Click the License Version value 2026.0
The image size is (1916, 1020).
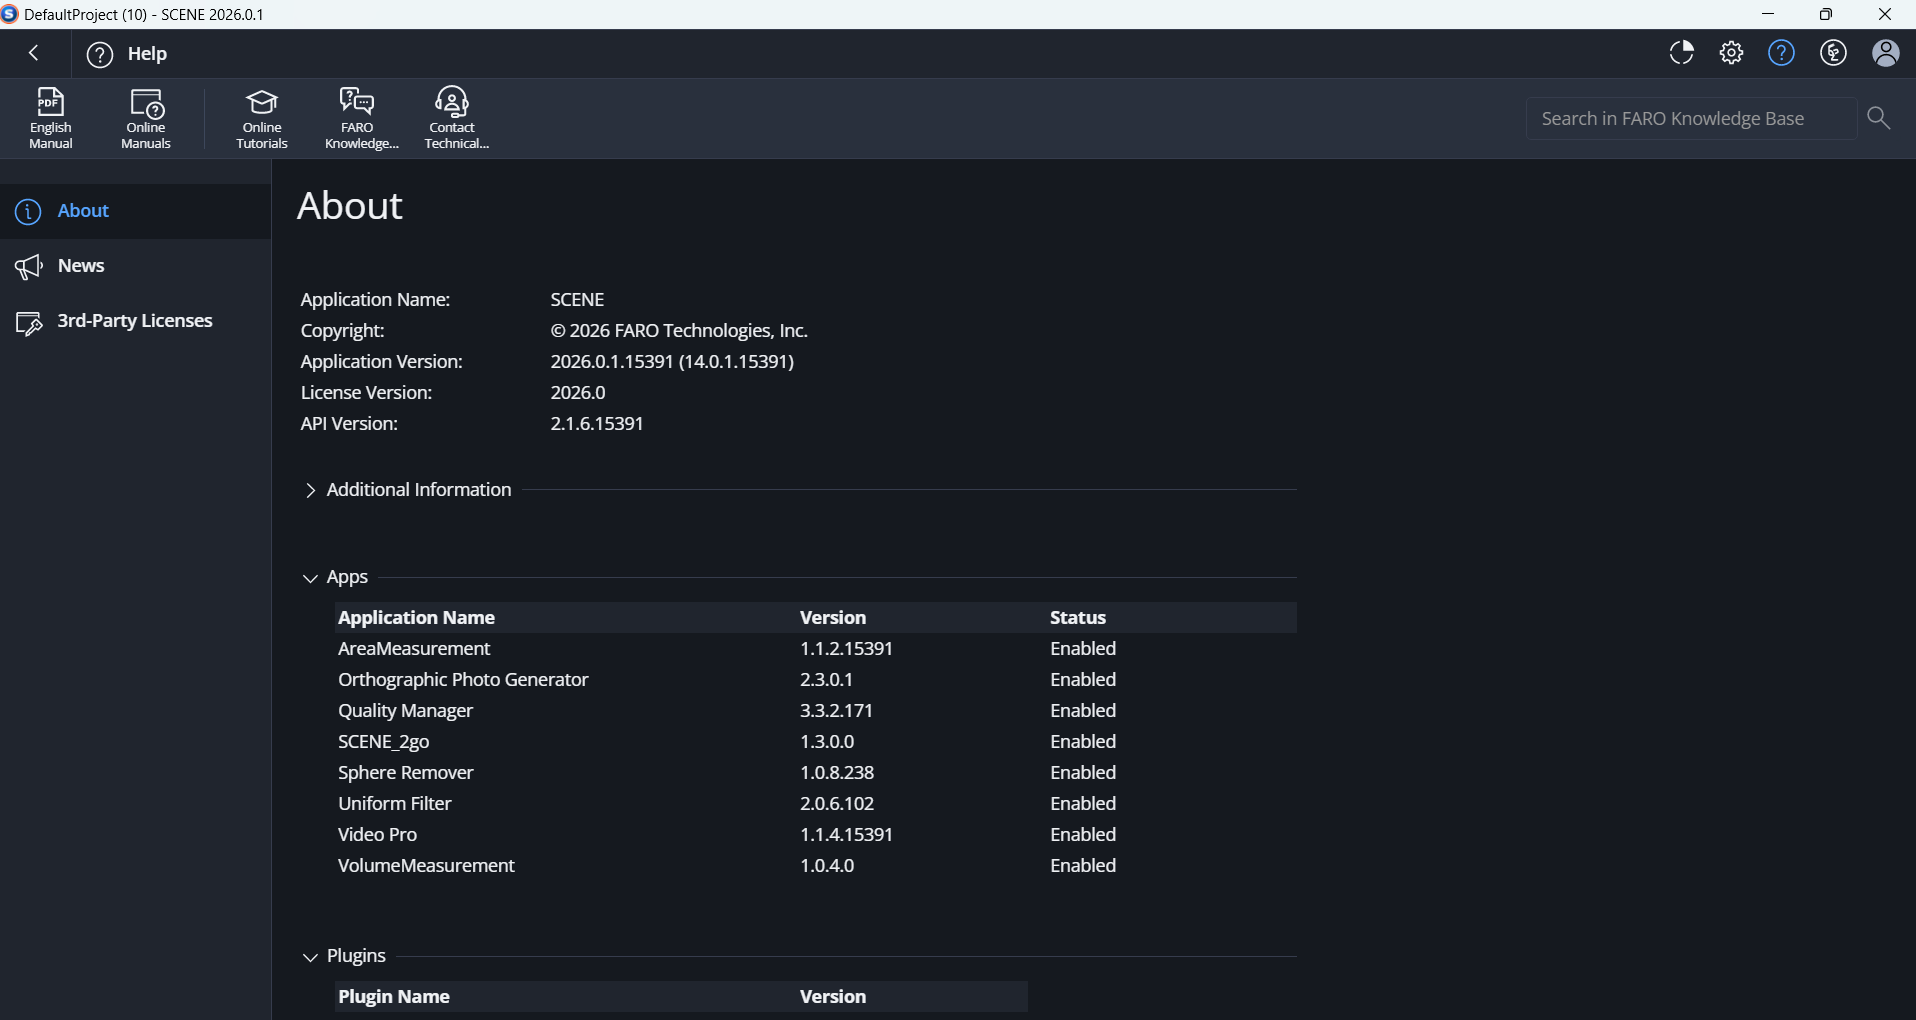[578, 393]
